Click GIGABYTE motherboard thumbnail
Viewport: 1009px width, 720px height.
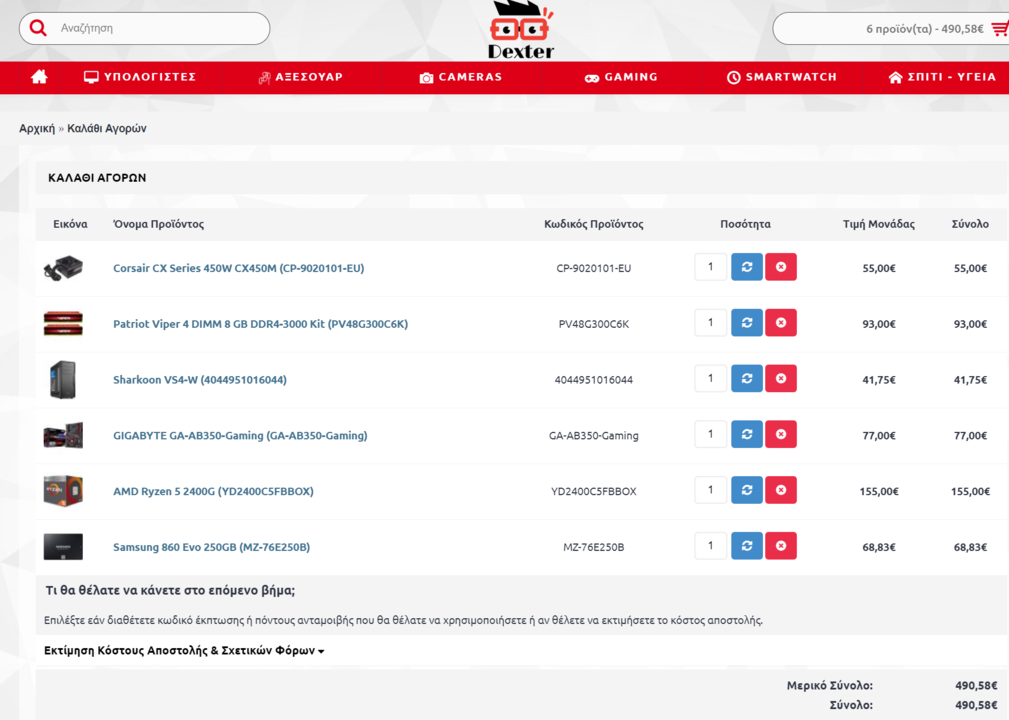(x=63, y=436)
